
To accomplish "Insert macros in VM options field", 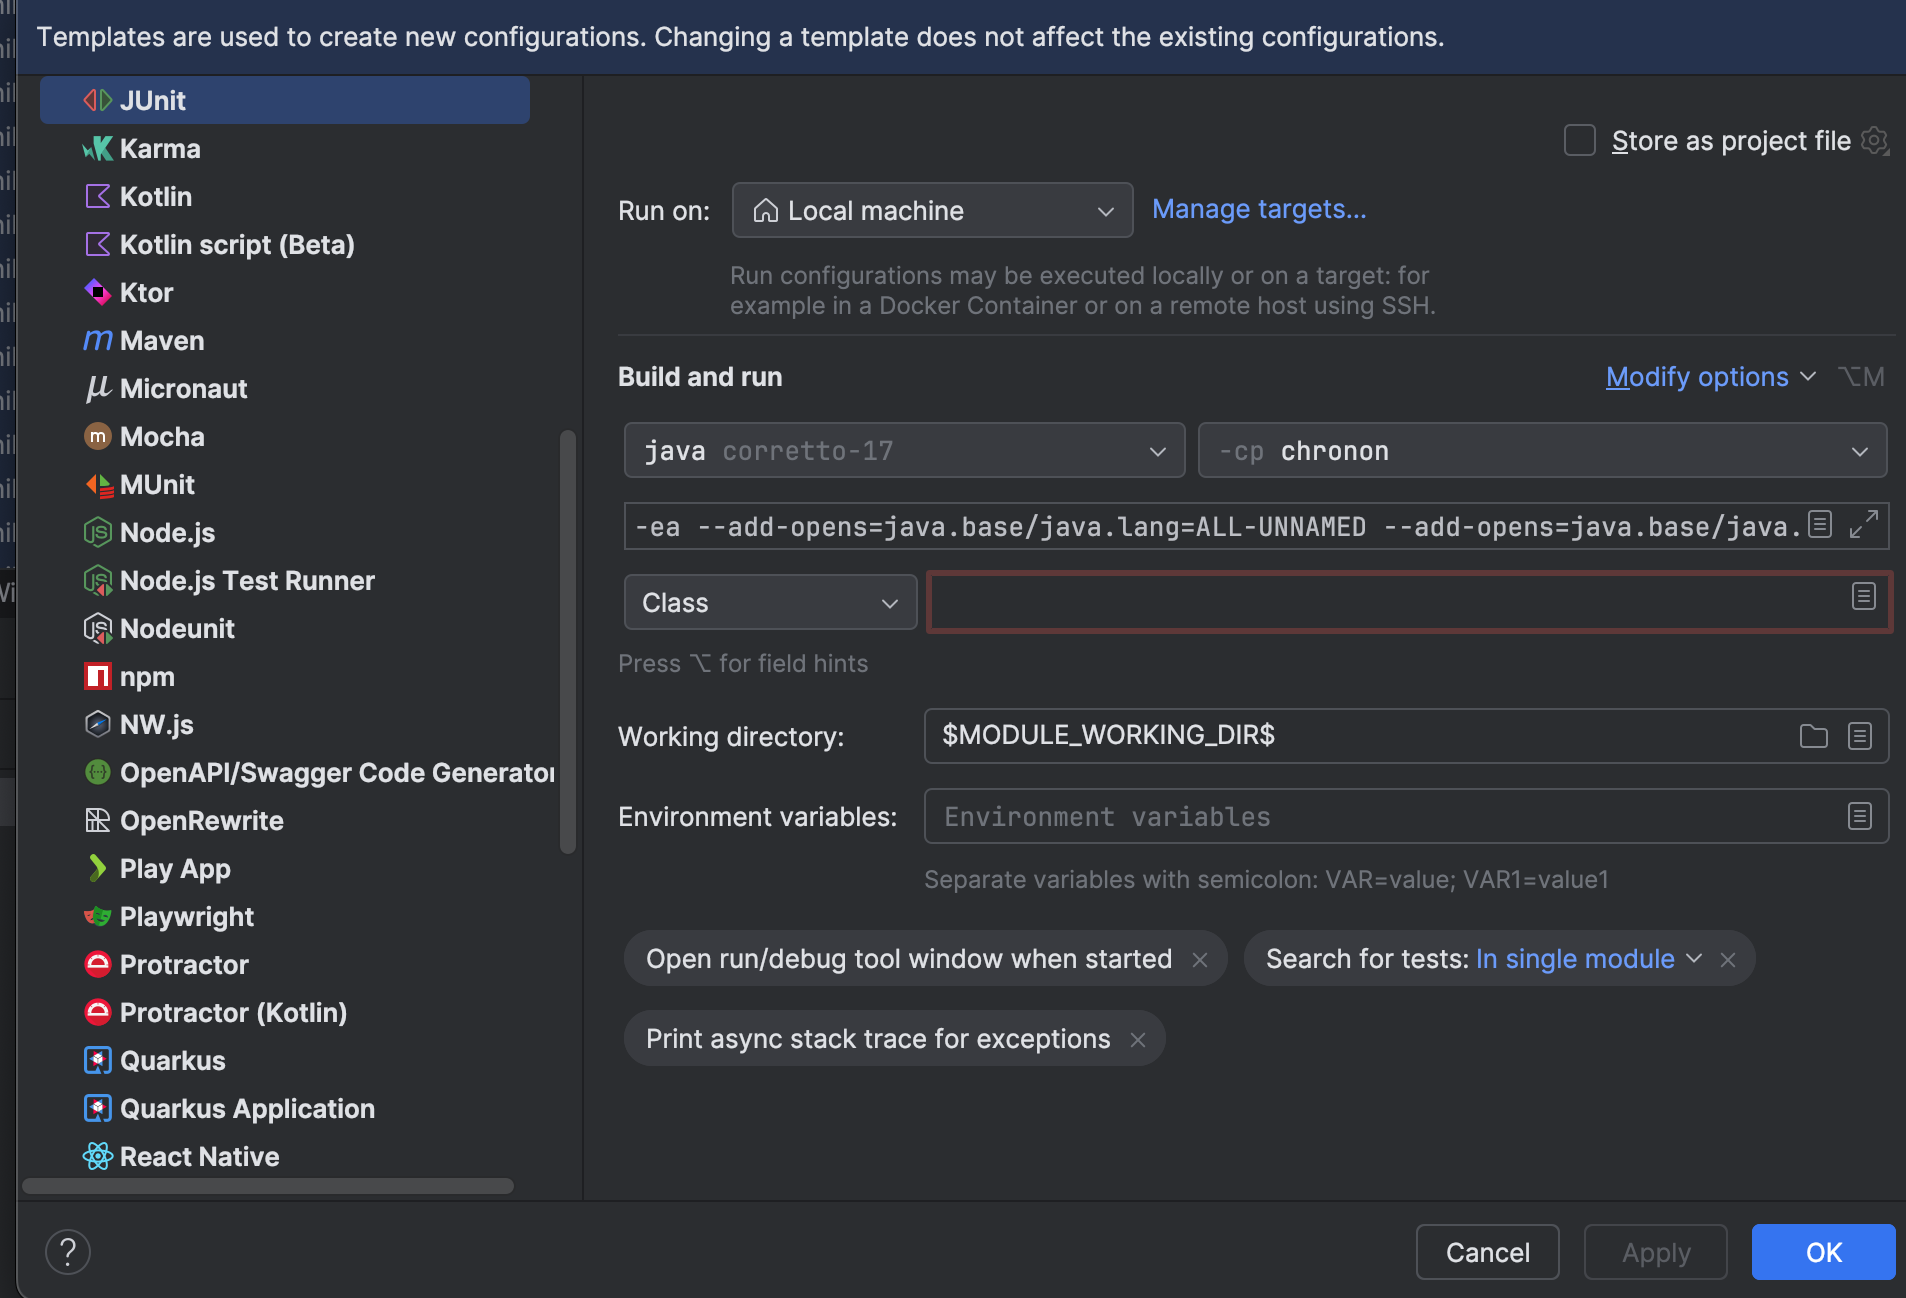I will (x=1820, y=524).
